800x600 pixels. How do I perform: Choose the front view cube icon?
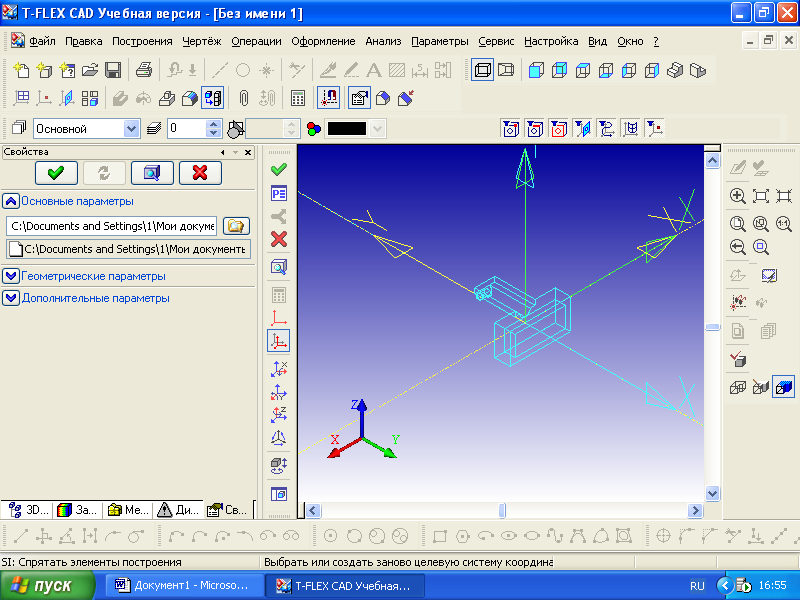tap(536, 70)
